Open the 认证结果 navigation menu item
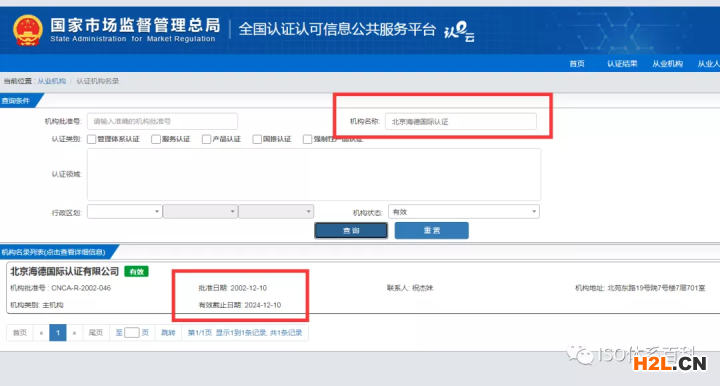This screenshot has width=720, height=386. click(622, 64)
